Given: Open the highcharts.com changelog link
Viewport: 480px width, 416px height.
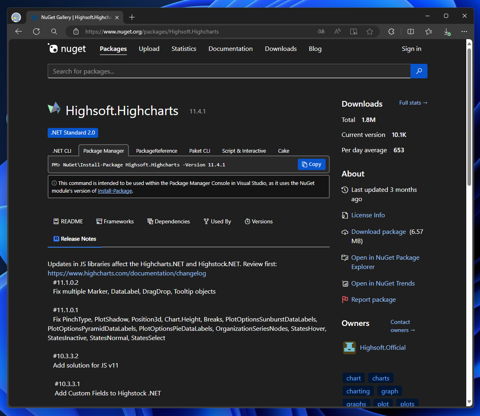Looking at the screenshot, I should (127, 273).
